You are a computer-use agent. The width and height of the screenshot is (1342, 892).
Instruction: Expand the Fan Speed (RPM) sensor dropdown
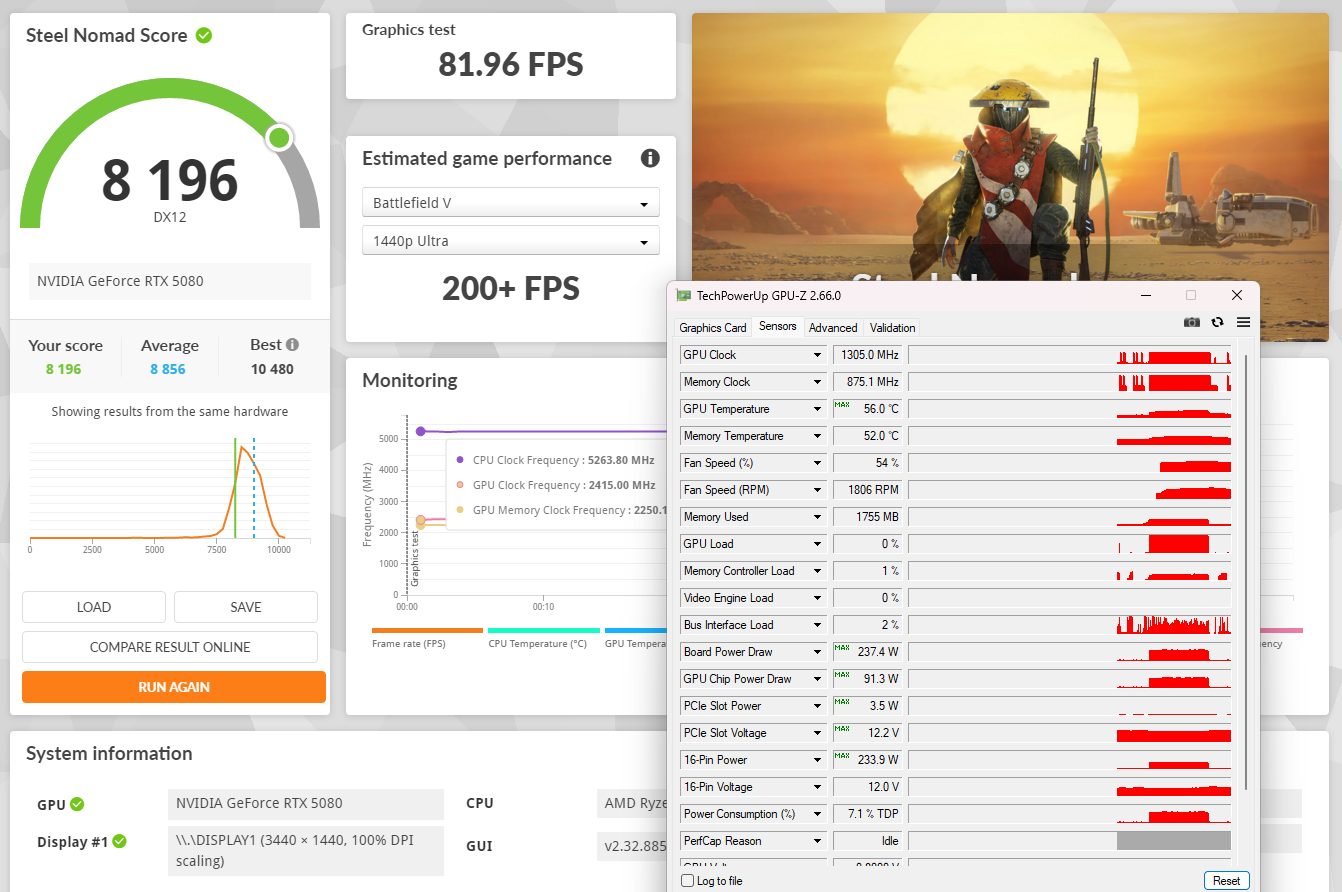817,490
